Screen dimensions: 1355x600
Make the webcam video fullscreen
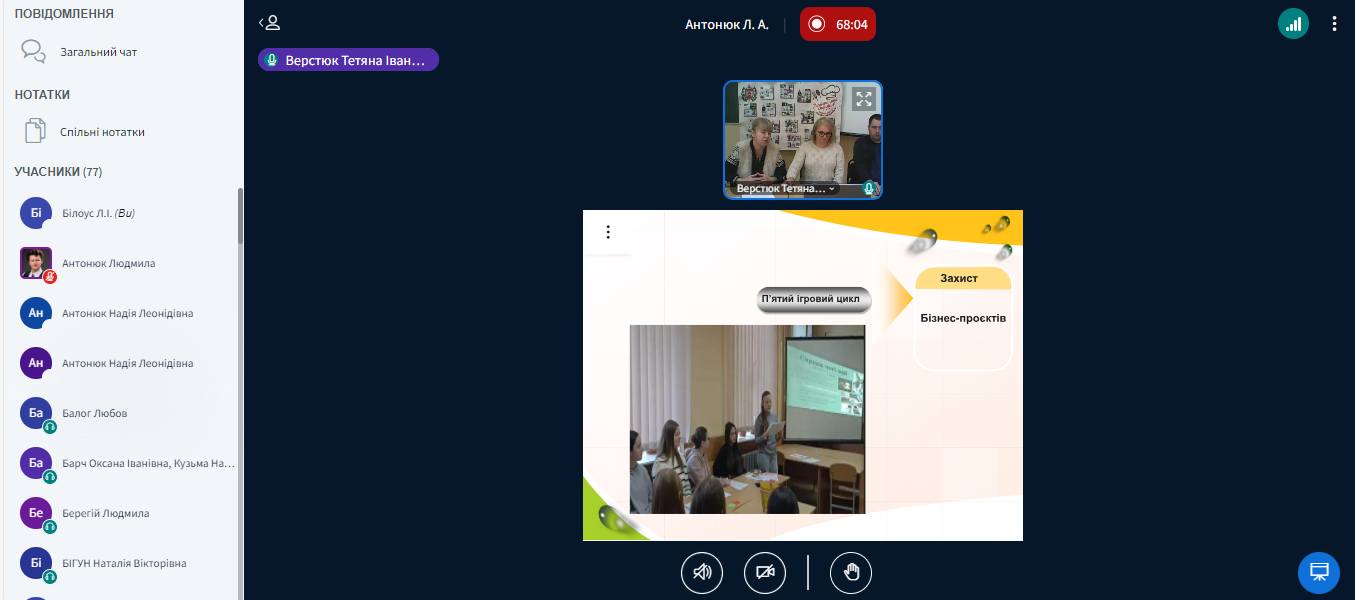click(x=863, y=99)
